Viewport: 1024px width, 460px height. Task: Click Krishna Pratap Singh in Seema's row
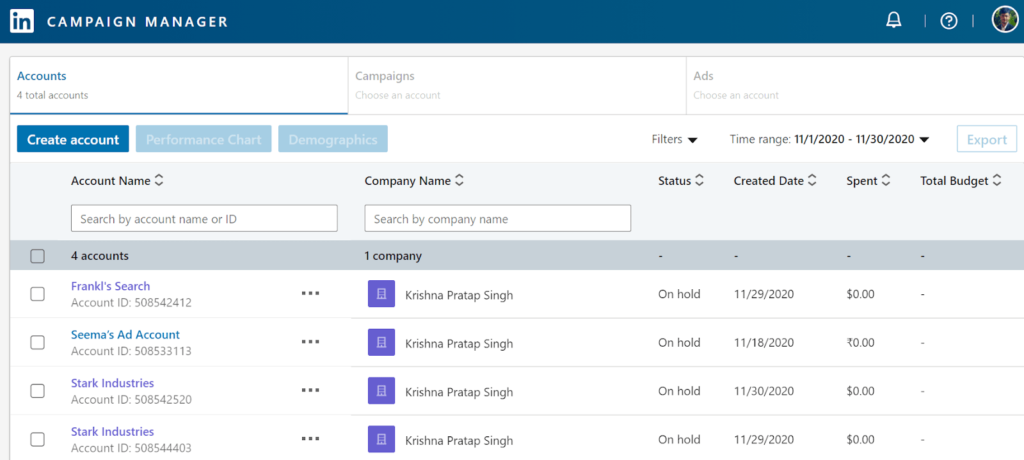(x=459, y=344)
